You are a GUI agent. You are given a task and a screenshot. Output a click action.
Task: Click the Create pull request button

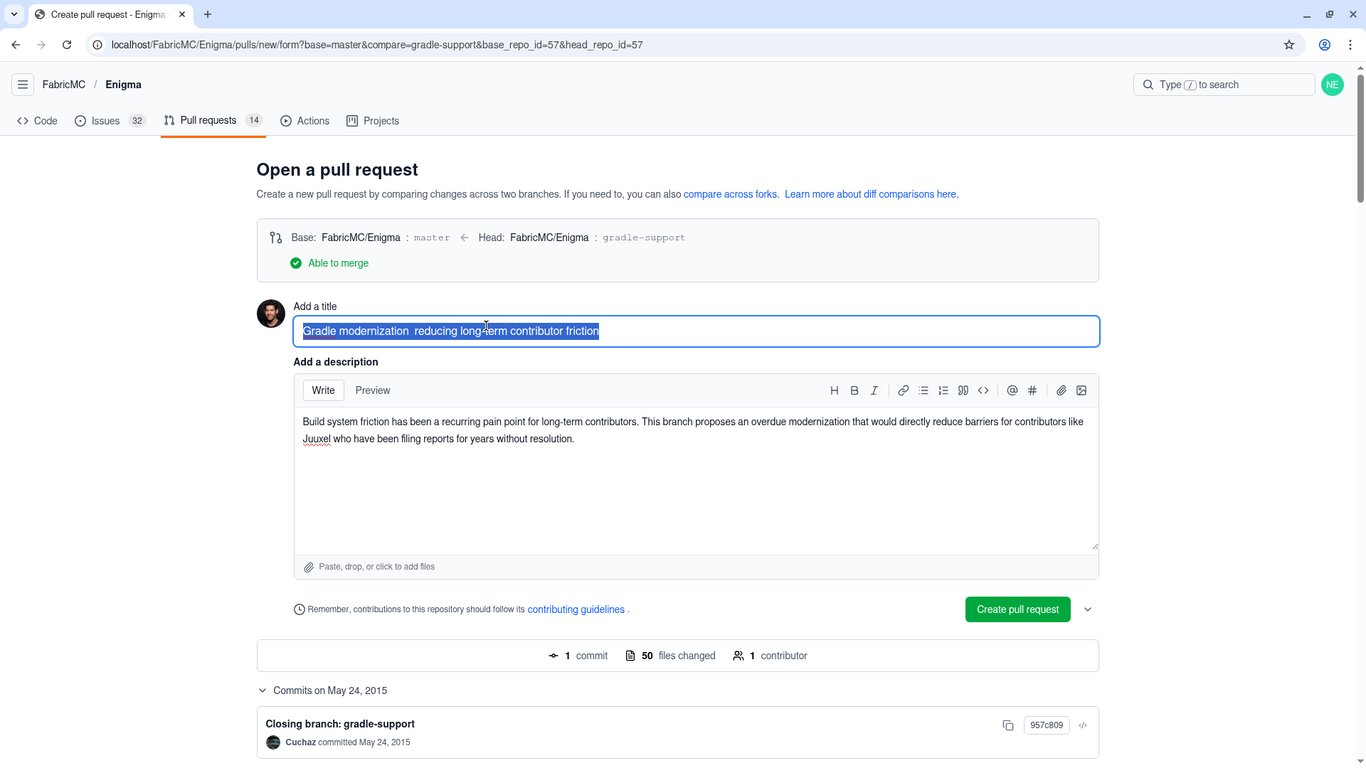[1018, 610]
